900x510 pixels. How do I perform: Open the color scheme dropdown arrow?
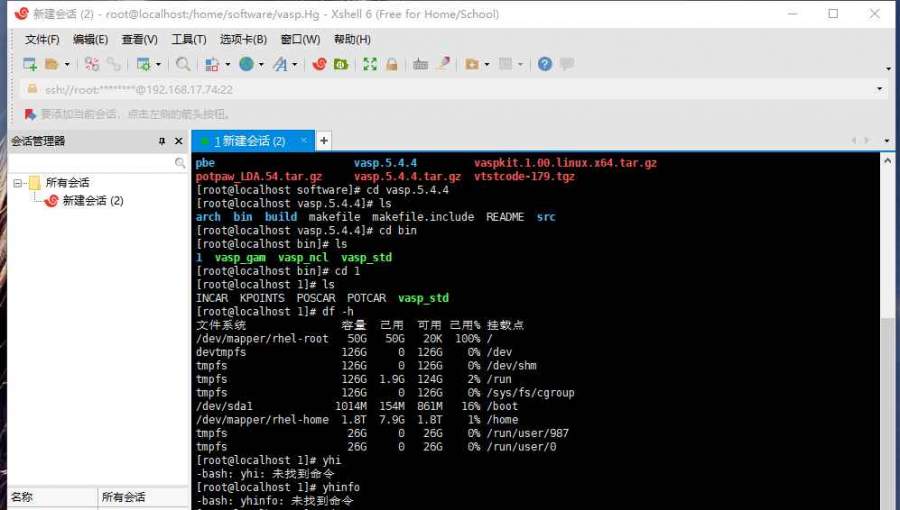228,64
